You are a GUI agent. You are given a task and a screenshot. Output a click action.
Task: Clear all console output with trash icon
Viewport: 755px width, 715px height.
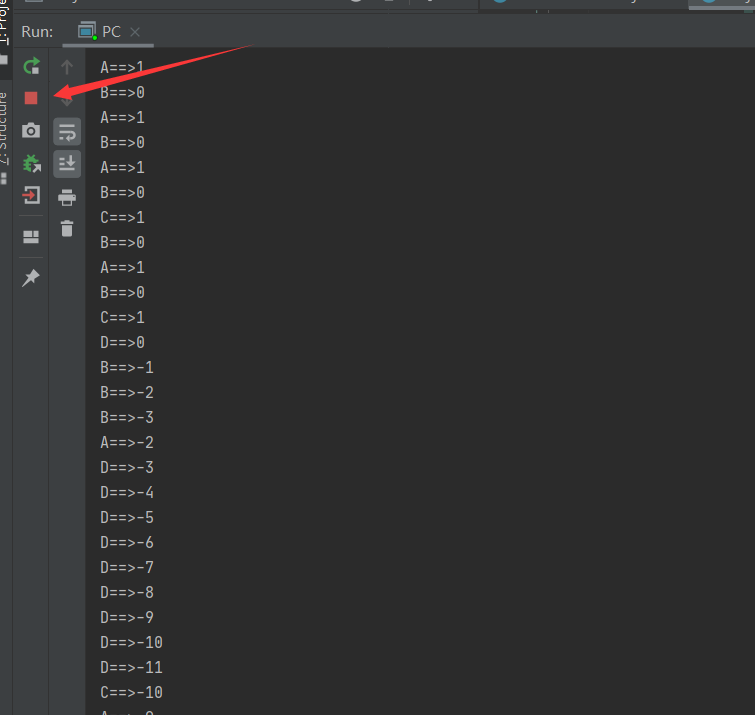coord(67,228)
